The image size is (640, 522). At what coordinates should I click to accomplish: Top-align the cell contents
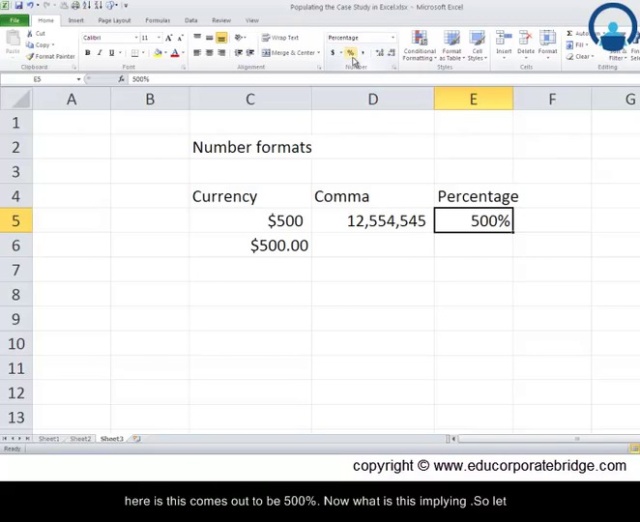tap(197, 38)
